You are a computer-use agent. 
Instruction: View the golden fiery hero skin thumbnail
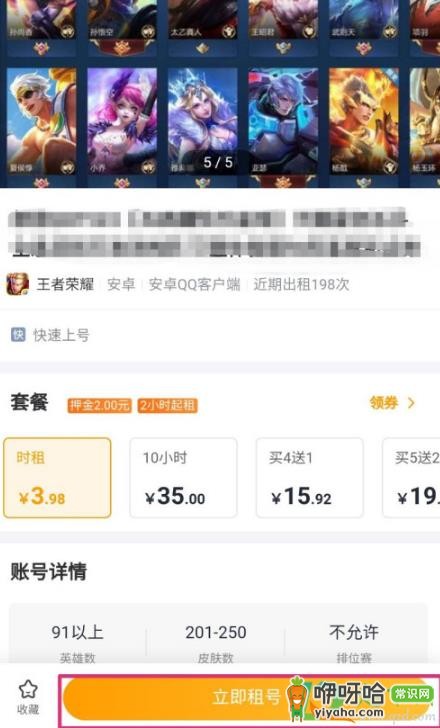tap(364, 122)
